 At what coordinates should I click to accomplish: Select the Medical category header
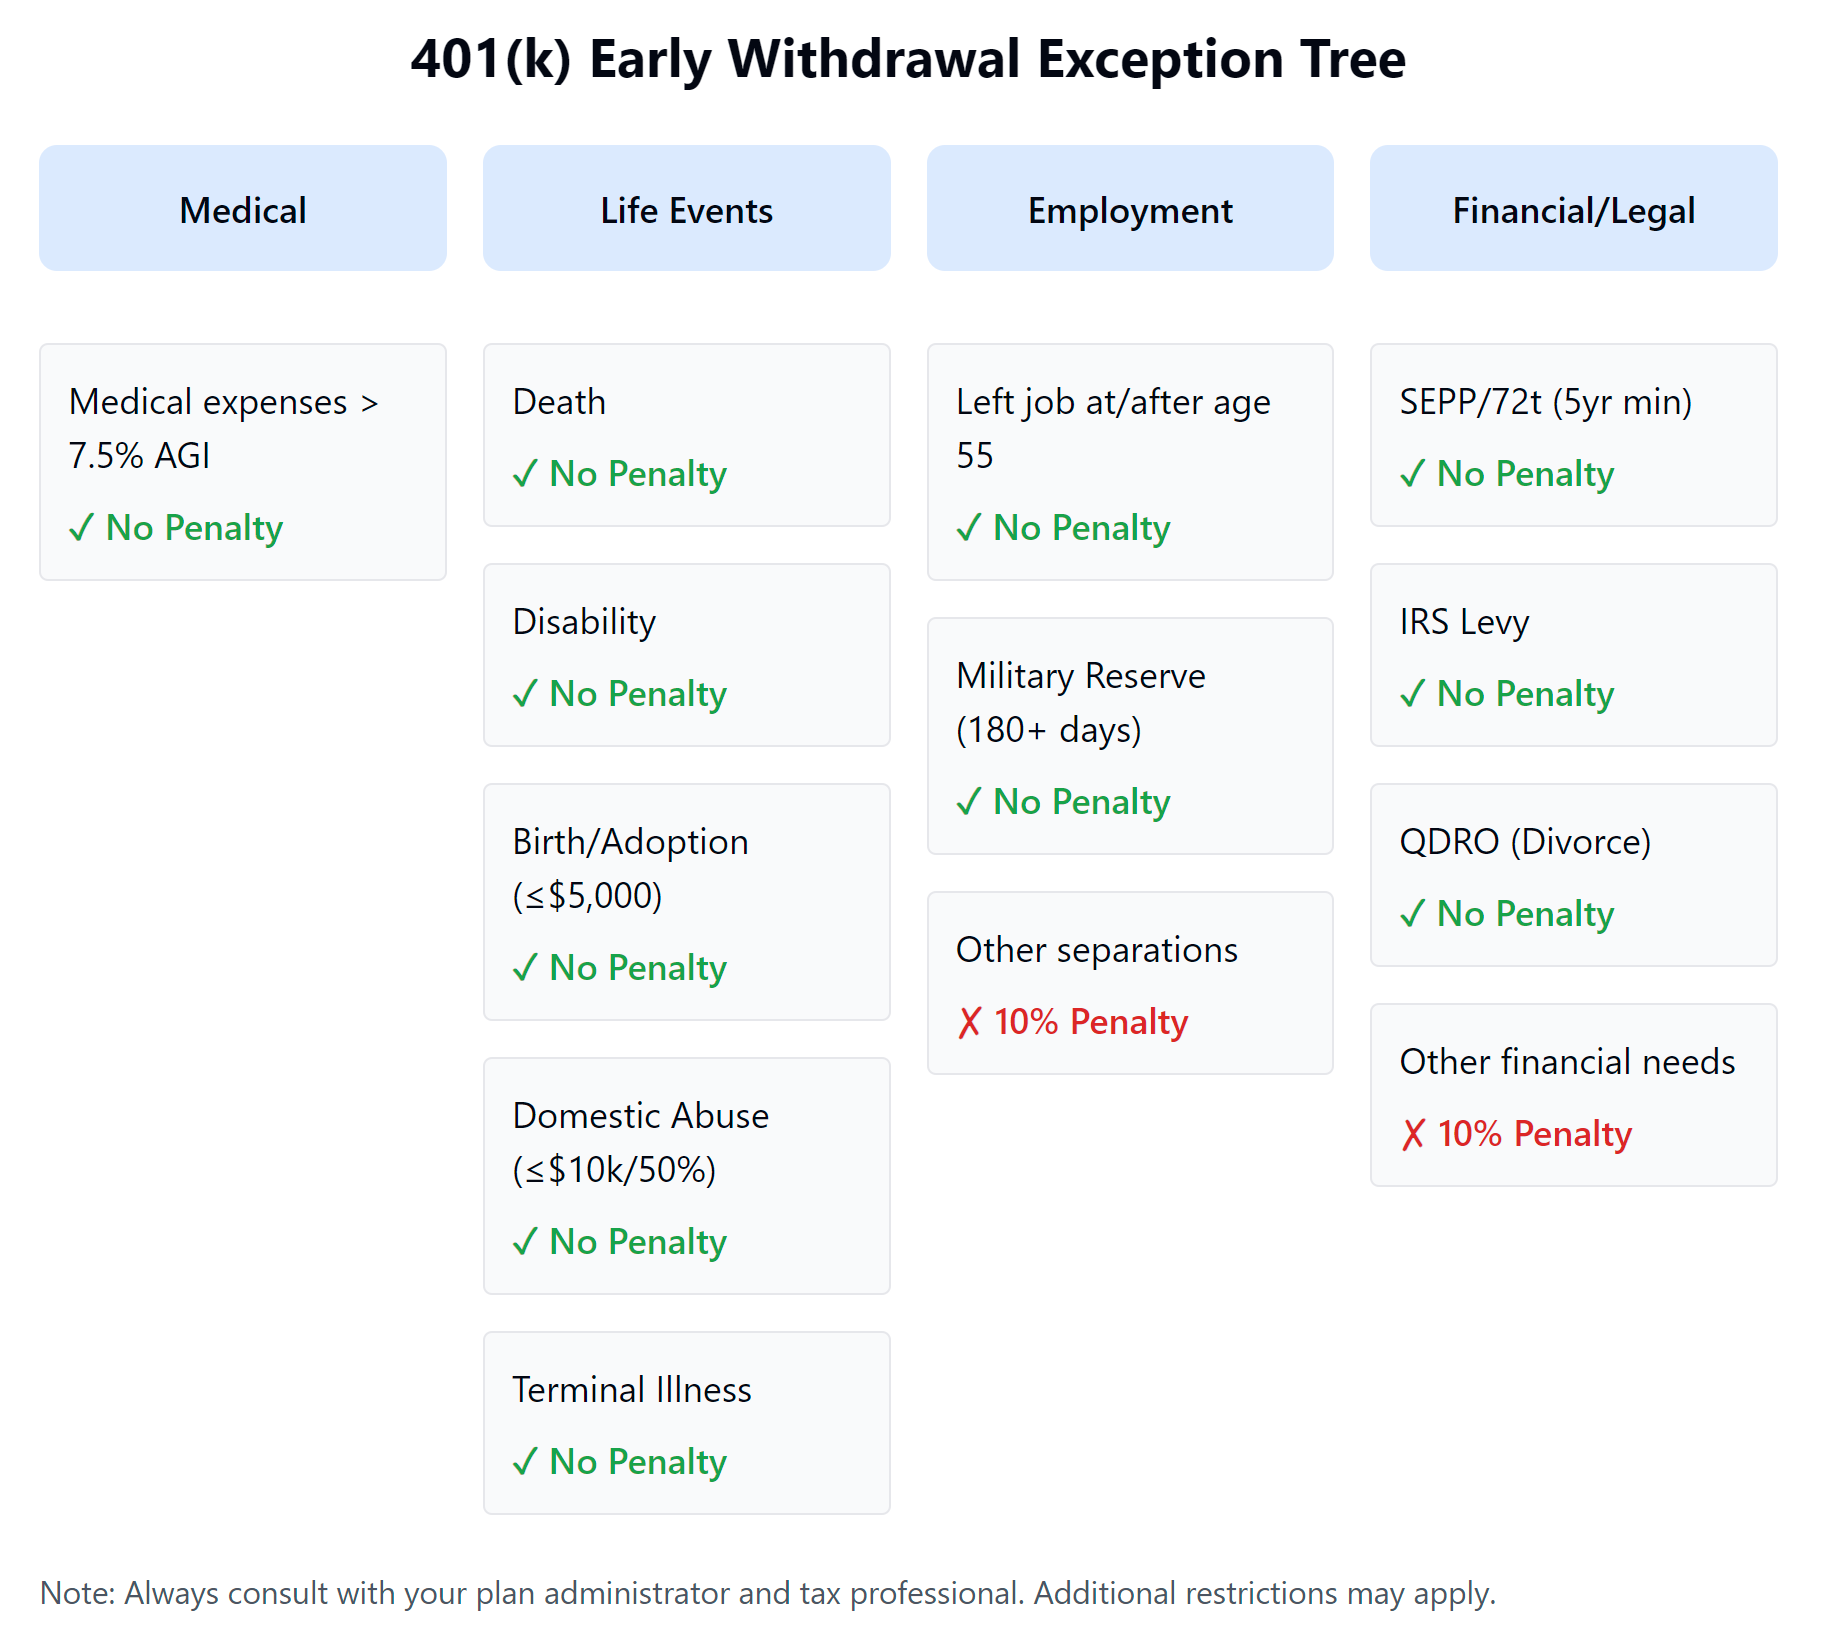point(243,209)
